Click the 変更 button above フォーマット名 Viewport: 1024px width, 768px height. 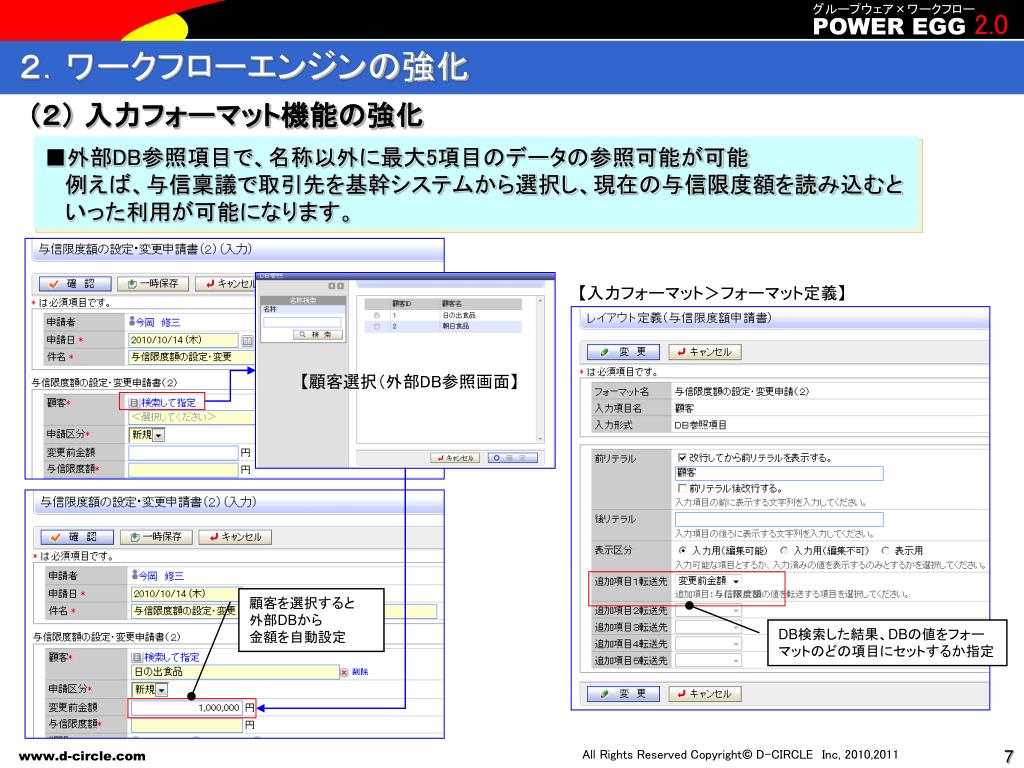tap(624, 352)
